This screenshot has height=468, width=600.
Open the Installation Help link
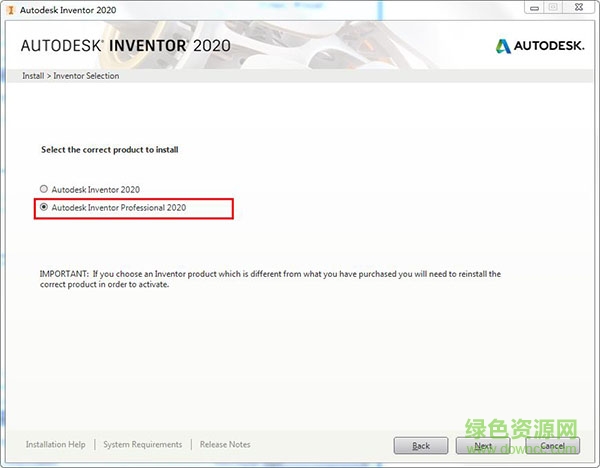tap(56, 444)
